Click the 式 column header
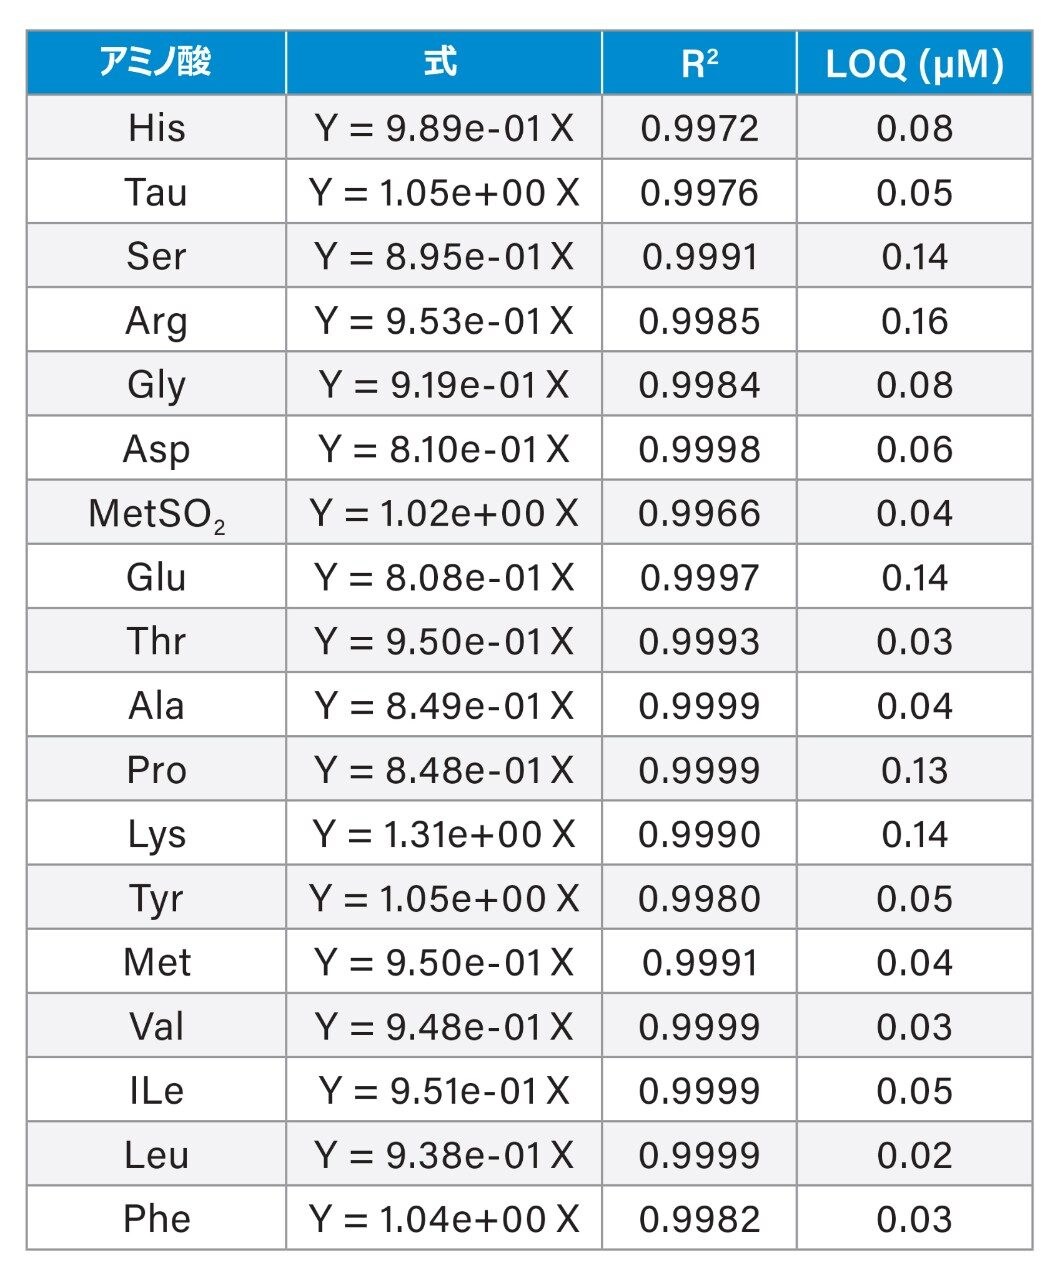 click(x=444, y=63)
